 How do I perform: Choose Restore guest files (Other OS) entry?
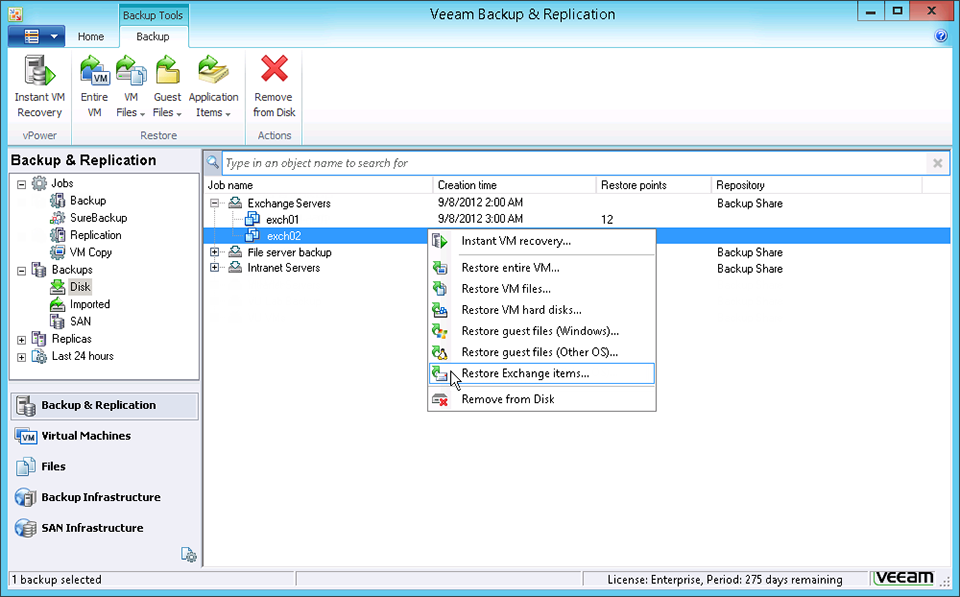pos(542,352)
